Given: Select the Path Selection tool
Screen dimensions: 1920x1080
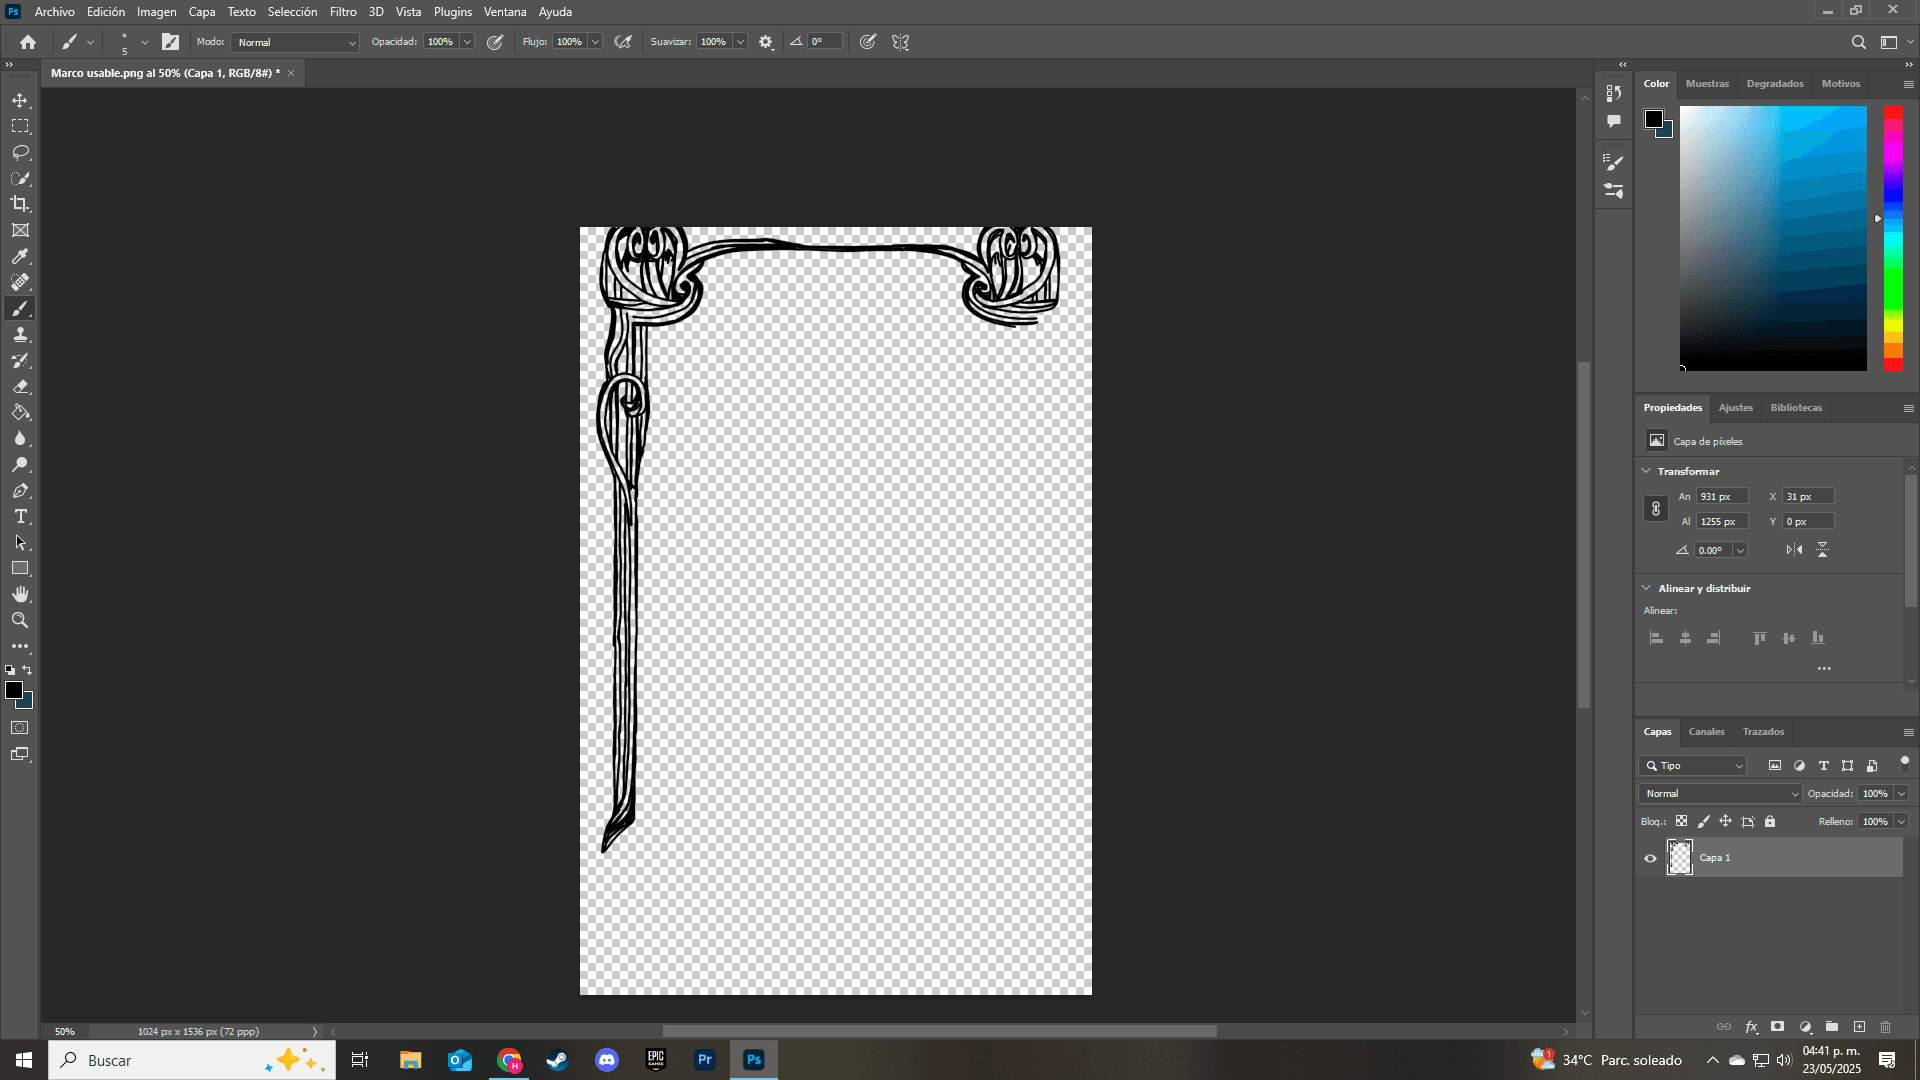Looking at the screenshot, I should (x=20, y=542).
